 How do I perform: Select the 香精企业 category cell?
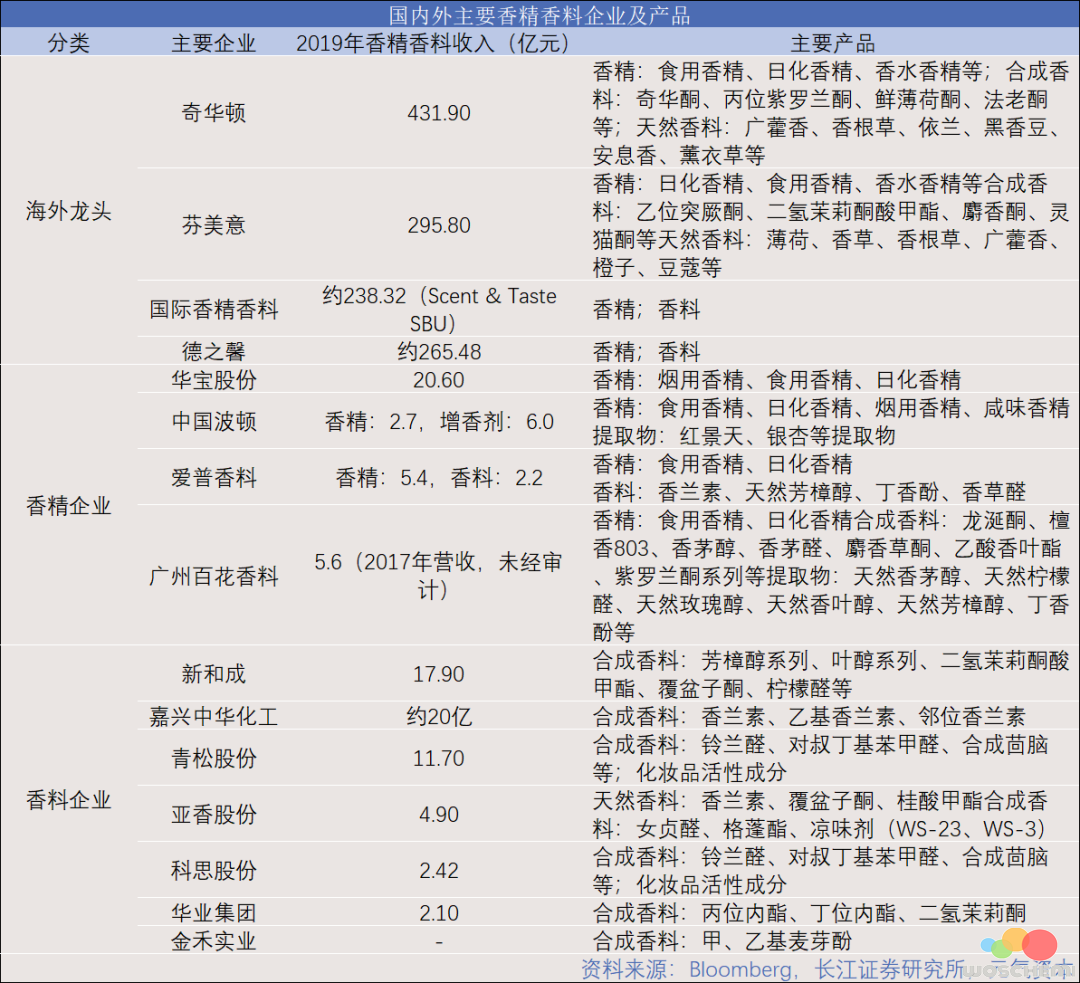click(x=69, y=506)
